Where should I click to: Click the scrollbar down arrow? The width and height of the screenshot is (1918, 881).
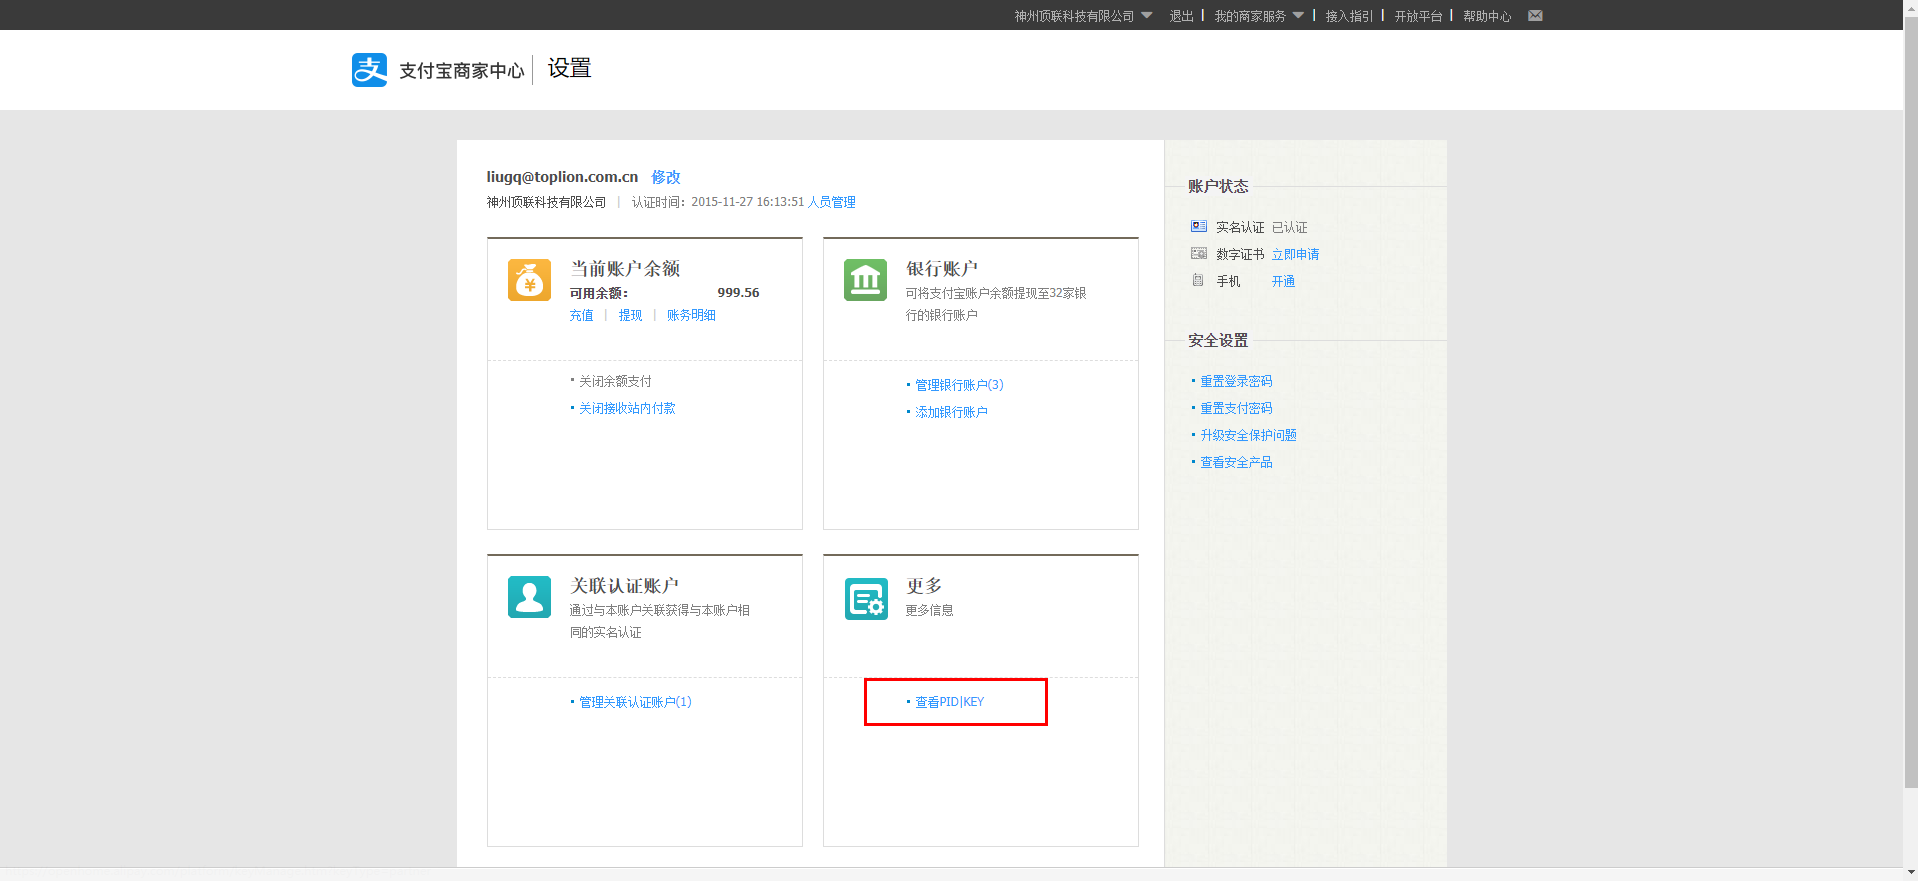[x=1910, y=872]
